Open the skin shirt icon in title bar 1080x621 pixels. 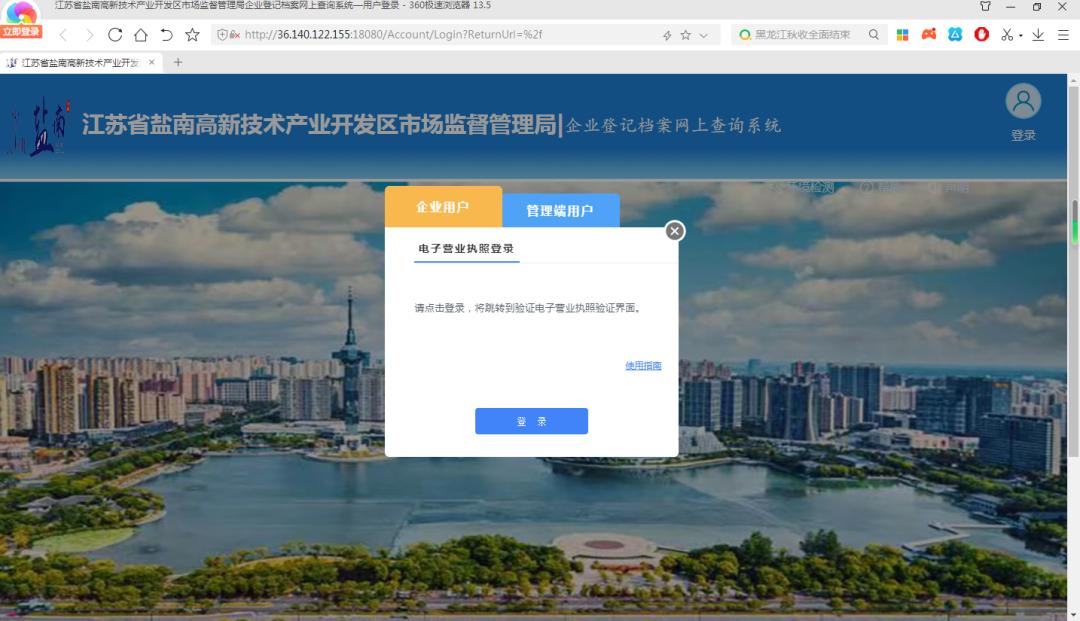coord(985,6)
